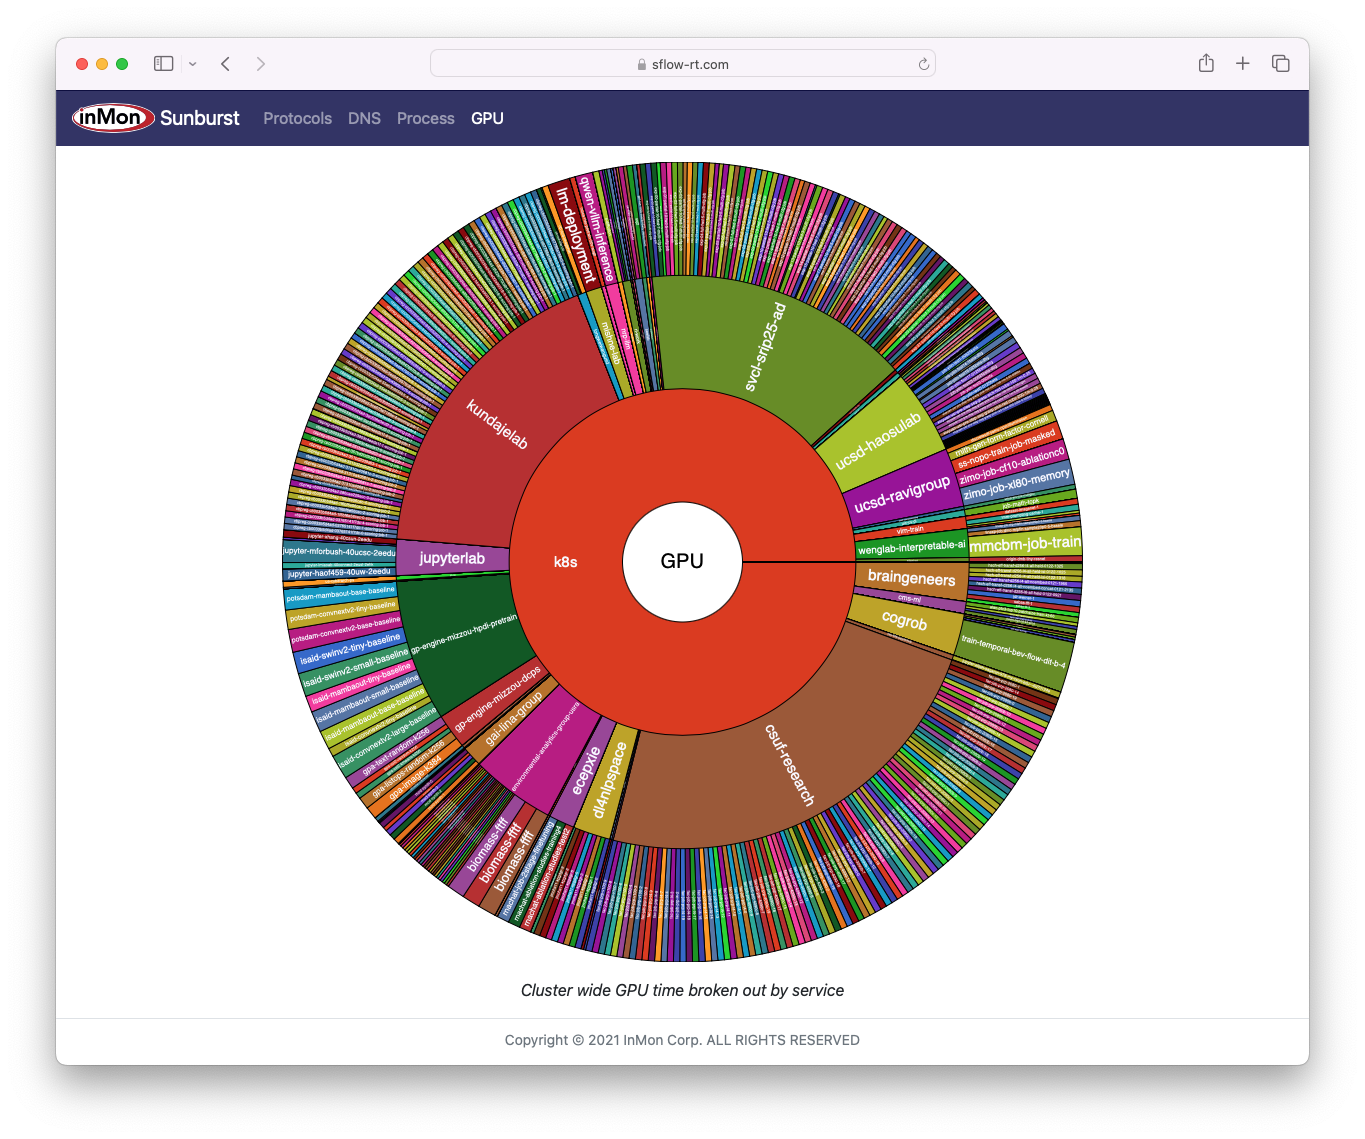Open a new tab with plus icon
This screenshot has width=1365, height=1139.
point(1242,64)
